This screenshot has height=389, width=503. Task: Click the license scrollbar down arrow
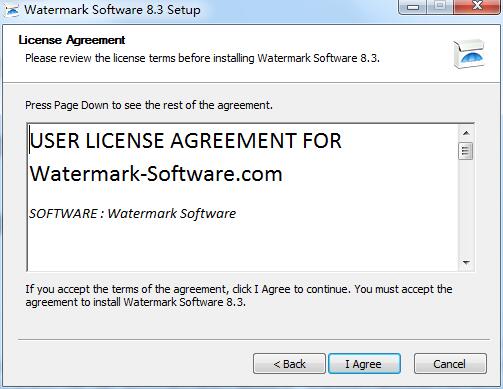[466, 262]
